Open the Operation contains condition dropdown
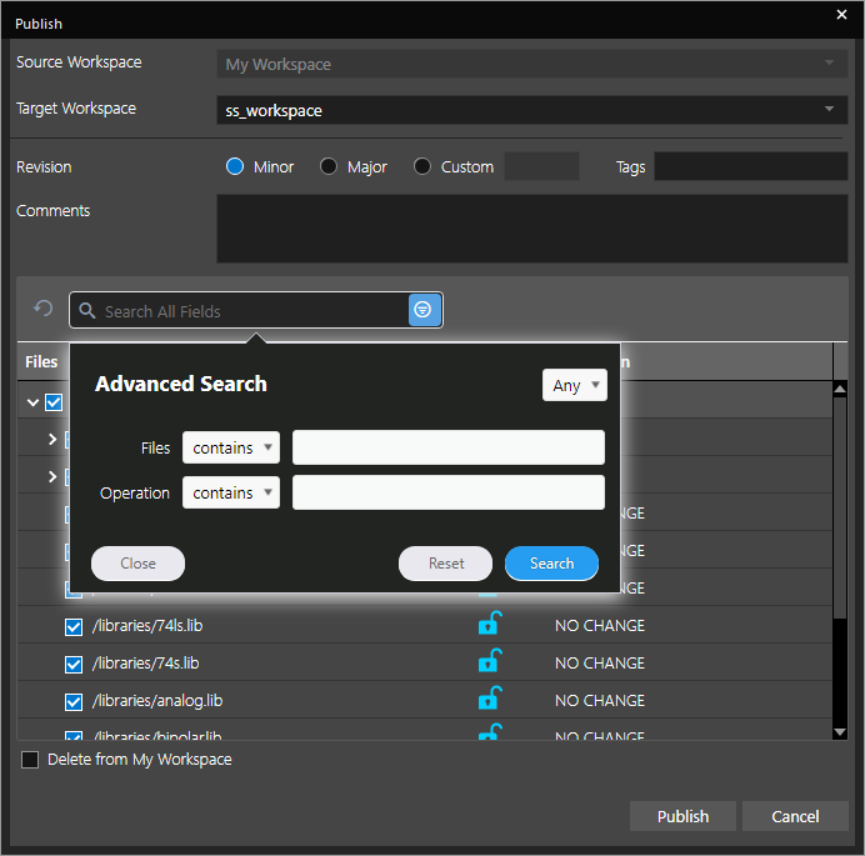Viewport: 865px width, 856px height. 231,493
